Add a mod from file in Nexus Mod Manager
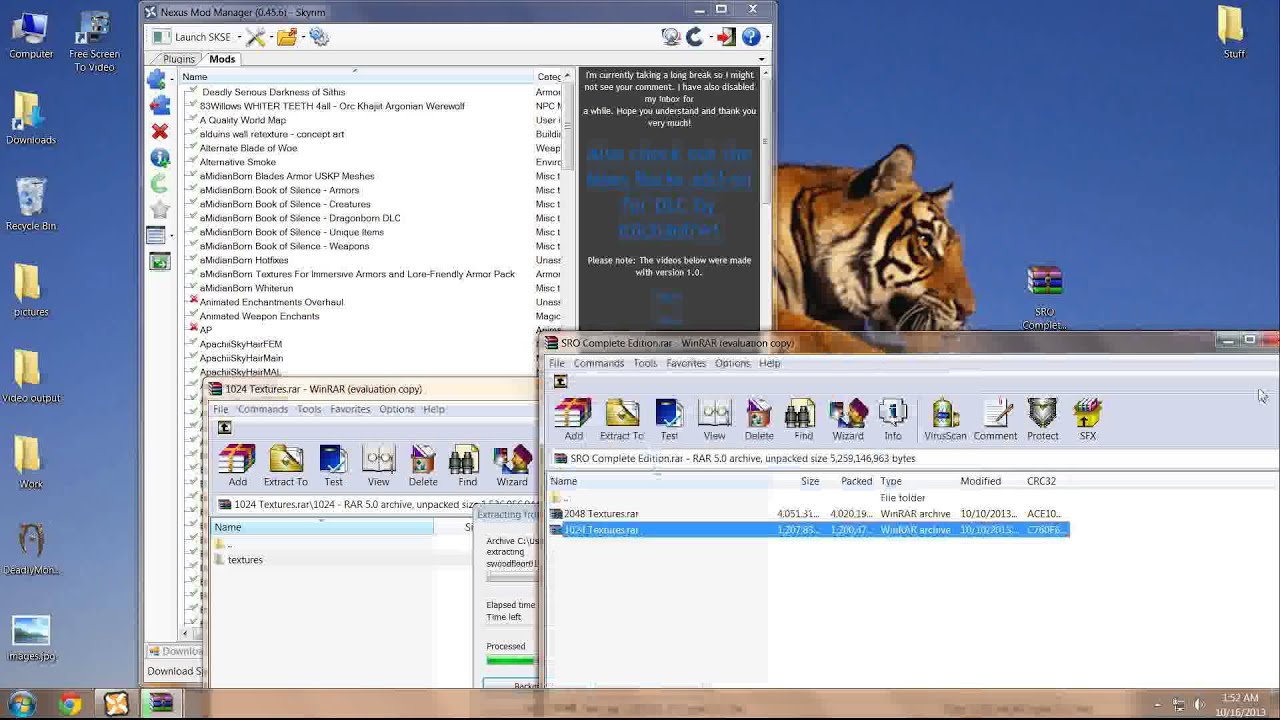The height and width of the screenshot is (720, 1280). coord(156,79)
